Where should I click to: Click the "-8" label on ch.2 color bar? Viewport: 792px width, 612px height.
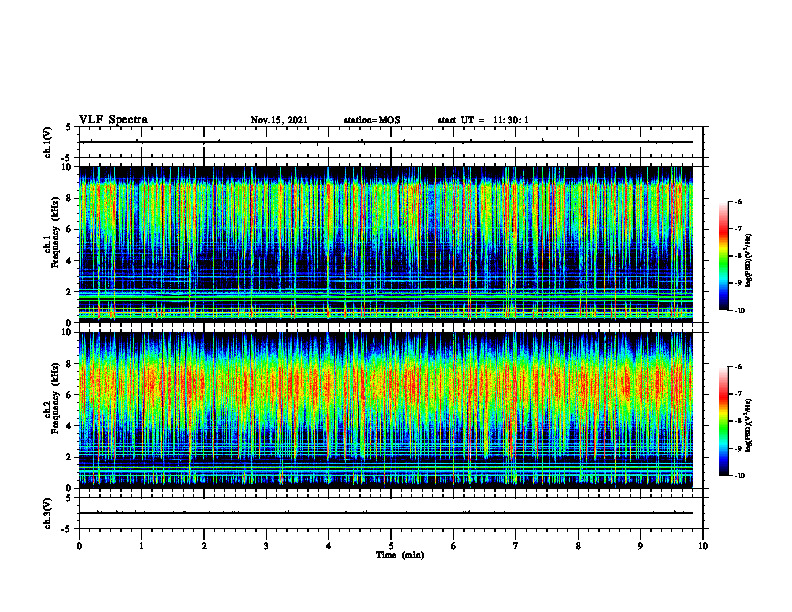(738, 421)
